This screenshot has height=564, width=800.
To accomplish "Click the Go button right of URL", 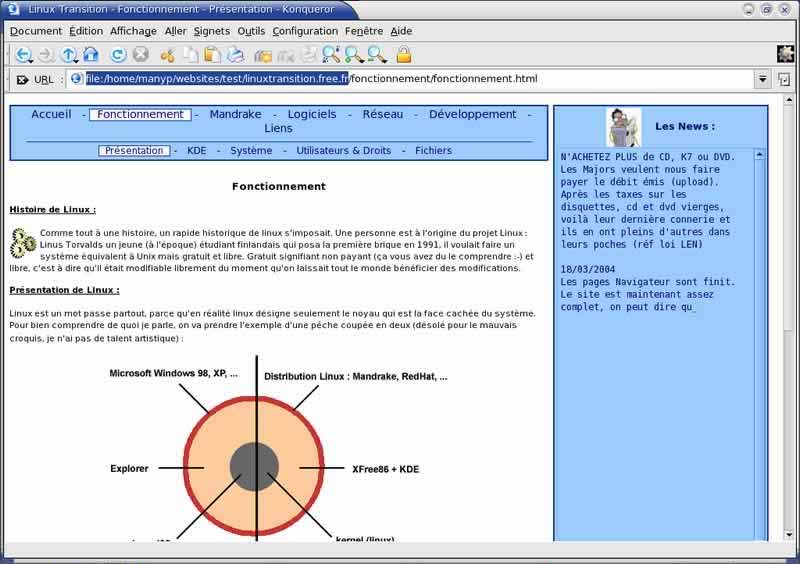I will [x=784, y=79].
